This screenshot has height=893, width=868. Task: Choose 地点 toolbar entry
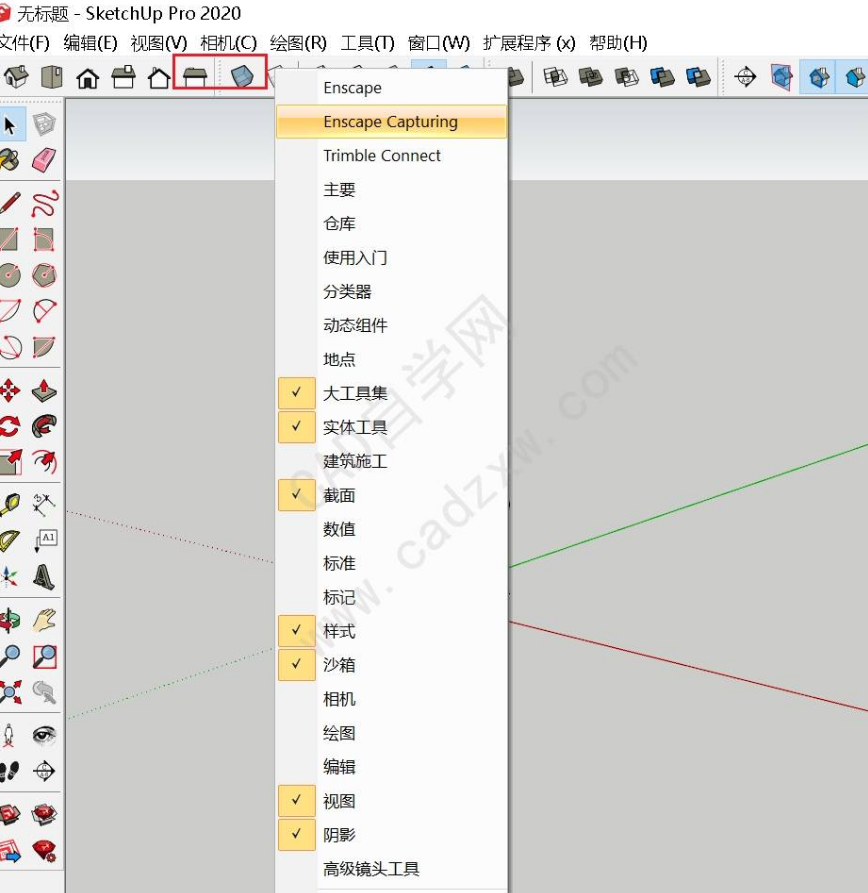[391, 359]
